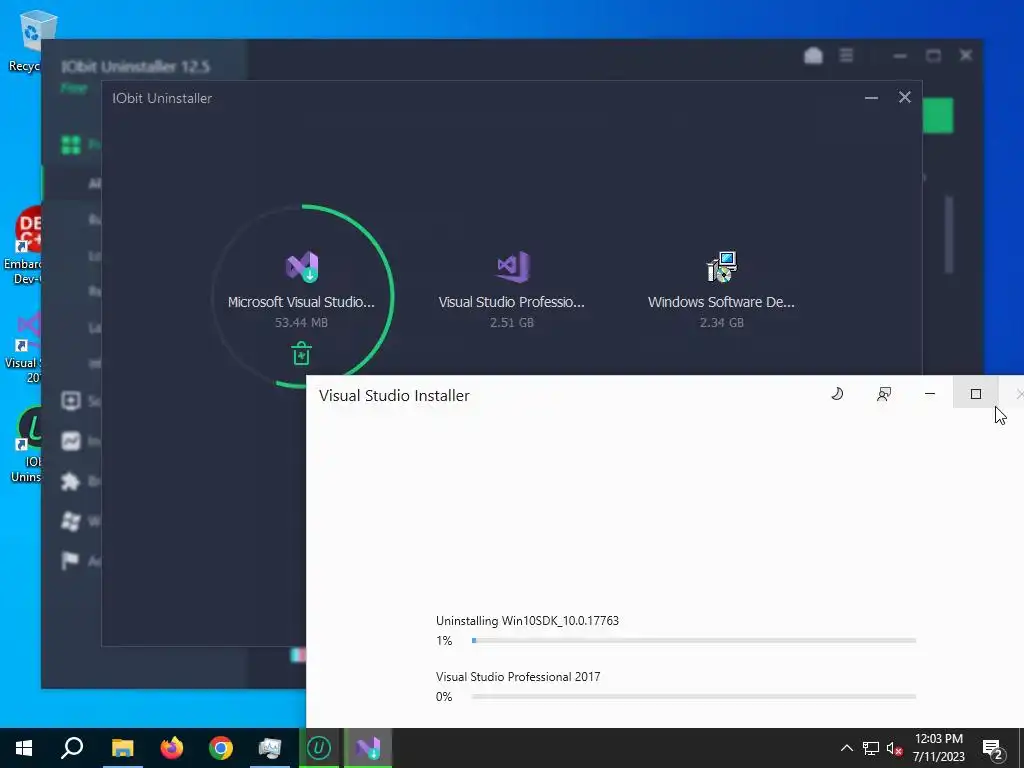
Task: Click the network tray icon
Action: pyautogui.click(x=871, y=748)
